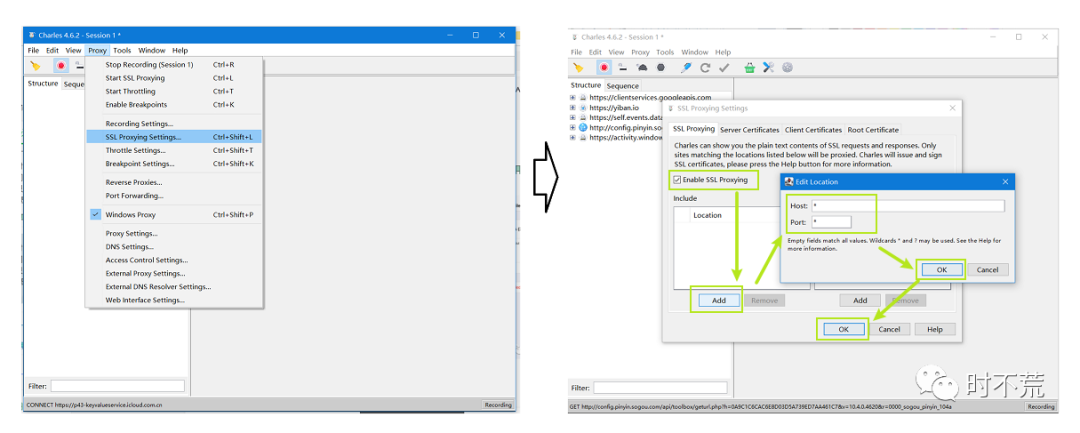Open the wrench-and-screwdriver tools icon
Viewport: 1080px width, 433px height.
pyautogui.click(x=769, y=67)
